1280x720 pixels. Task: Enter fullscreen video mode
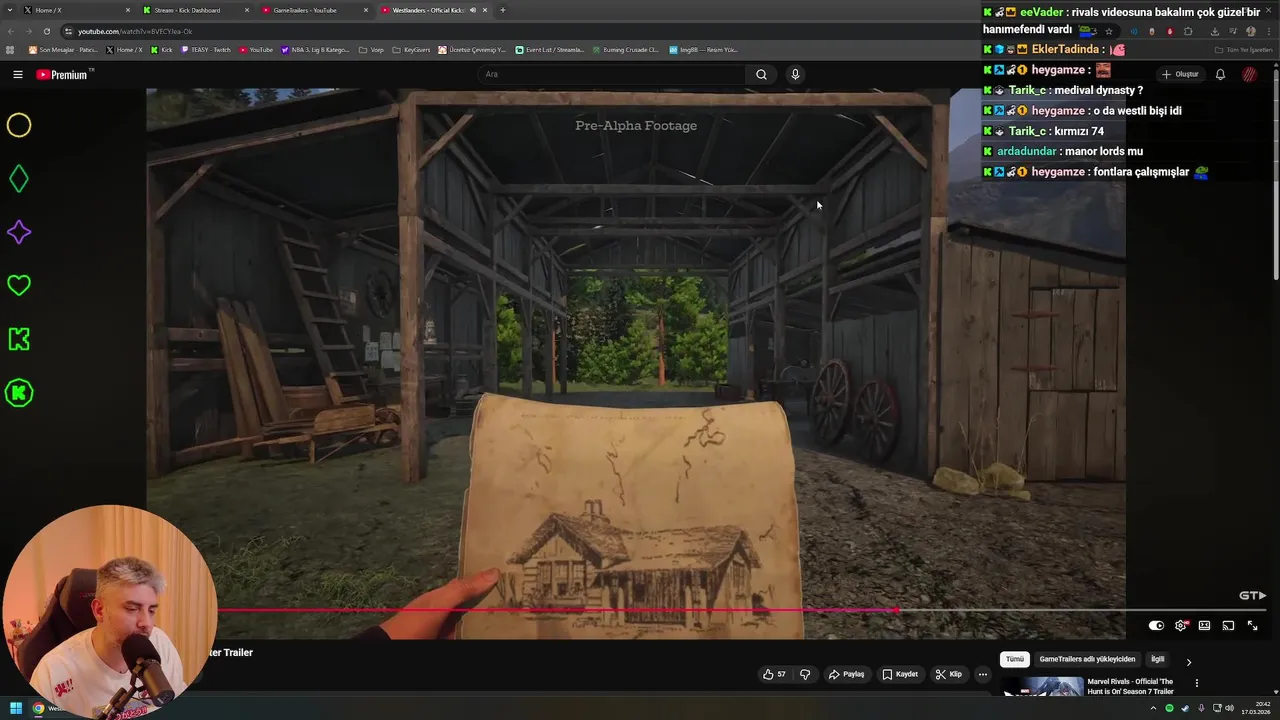pos(1252,626)
